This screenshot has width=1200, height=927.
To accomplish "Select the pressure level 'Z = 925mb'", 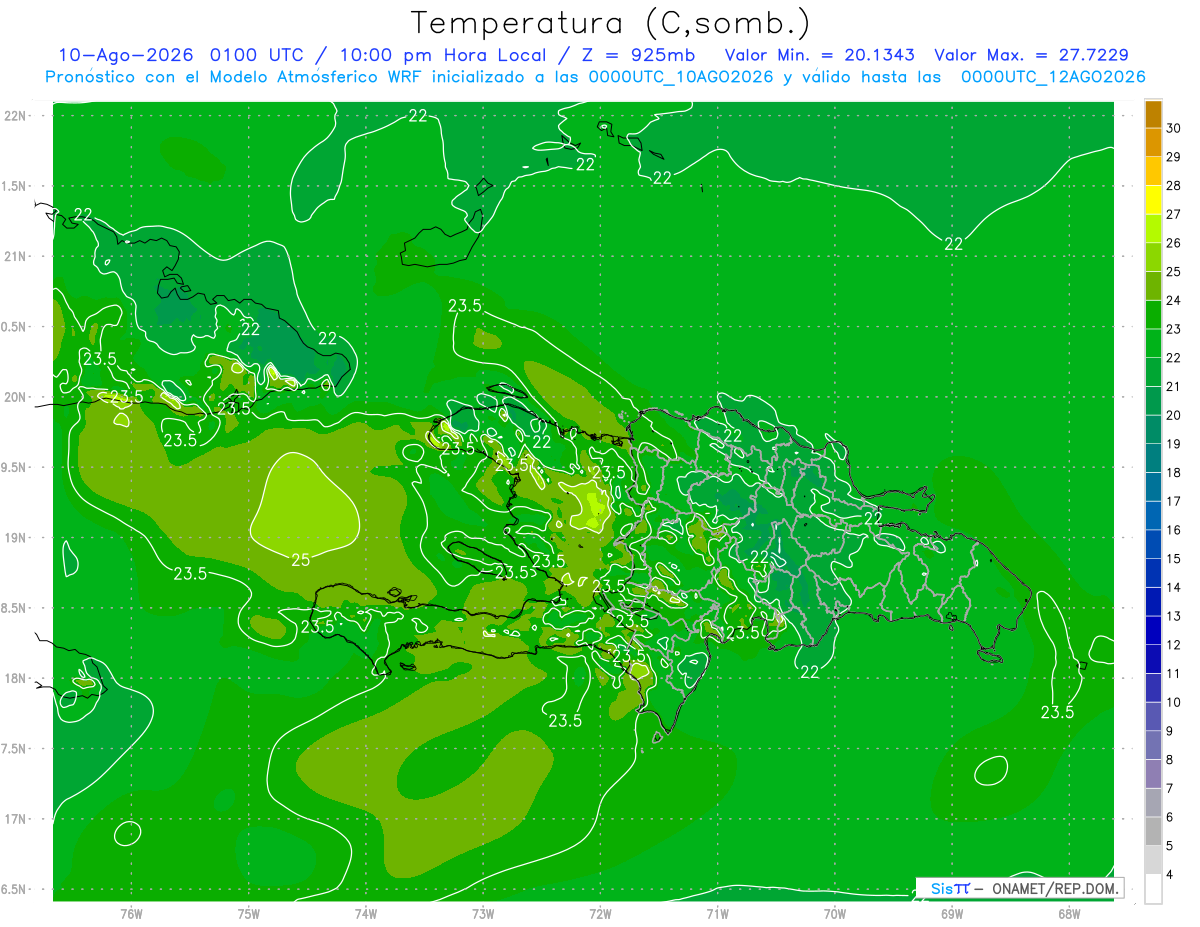I will 638,55.
